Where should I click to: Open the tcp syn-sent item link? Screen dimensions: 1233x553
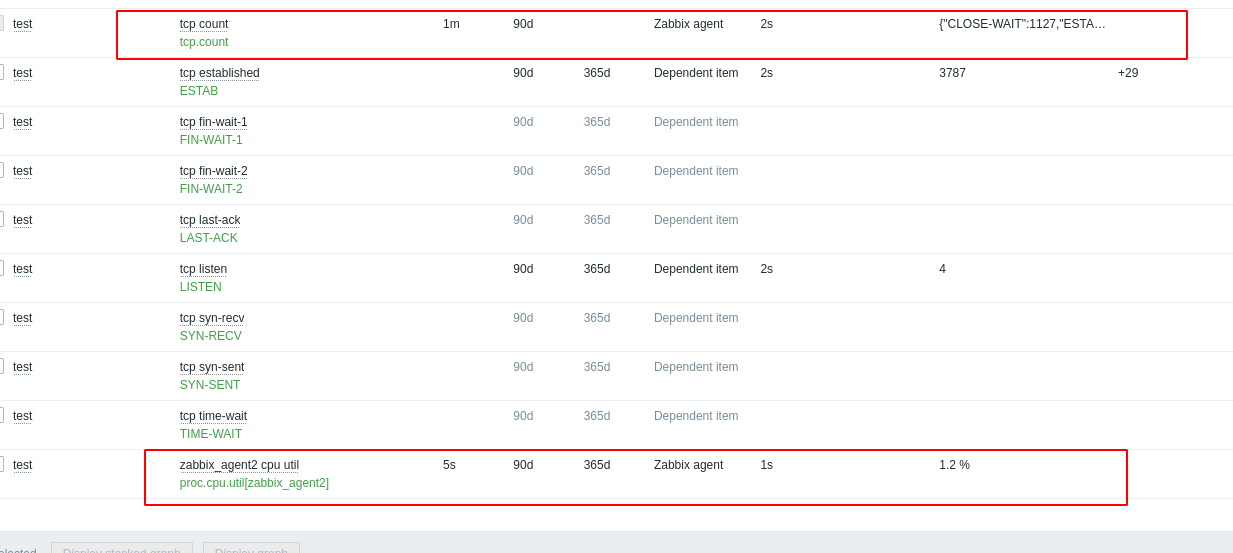pos(212,367)
